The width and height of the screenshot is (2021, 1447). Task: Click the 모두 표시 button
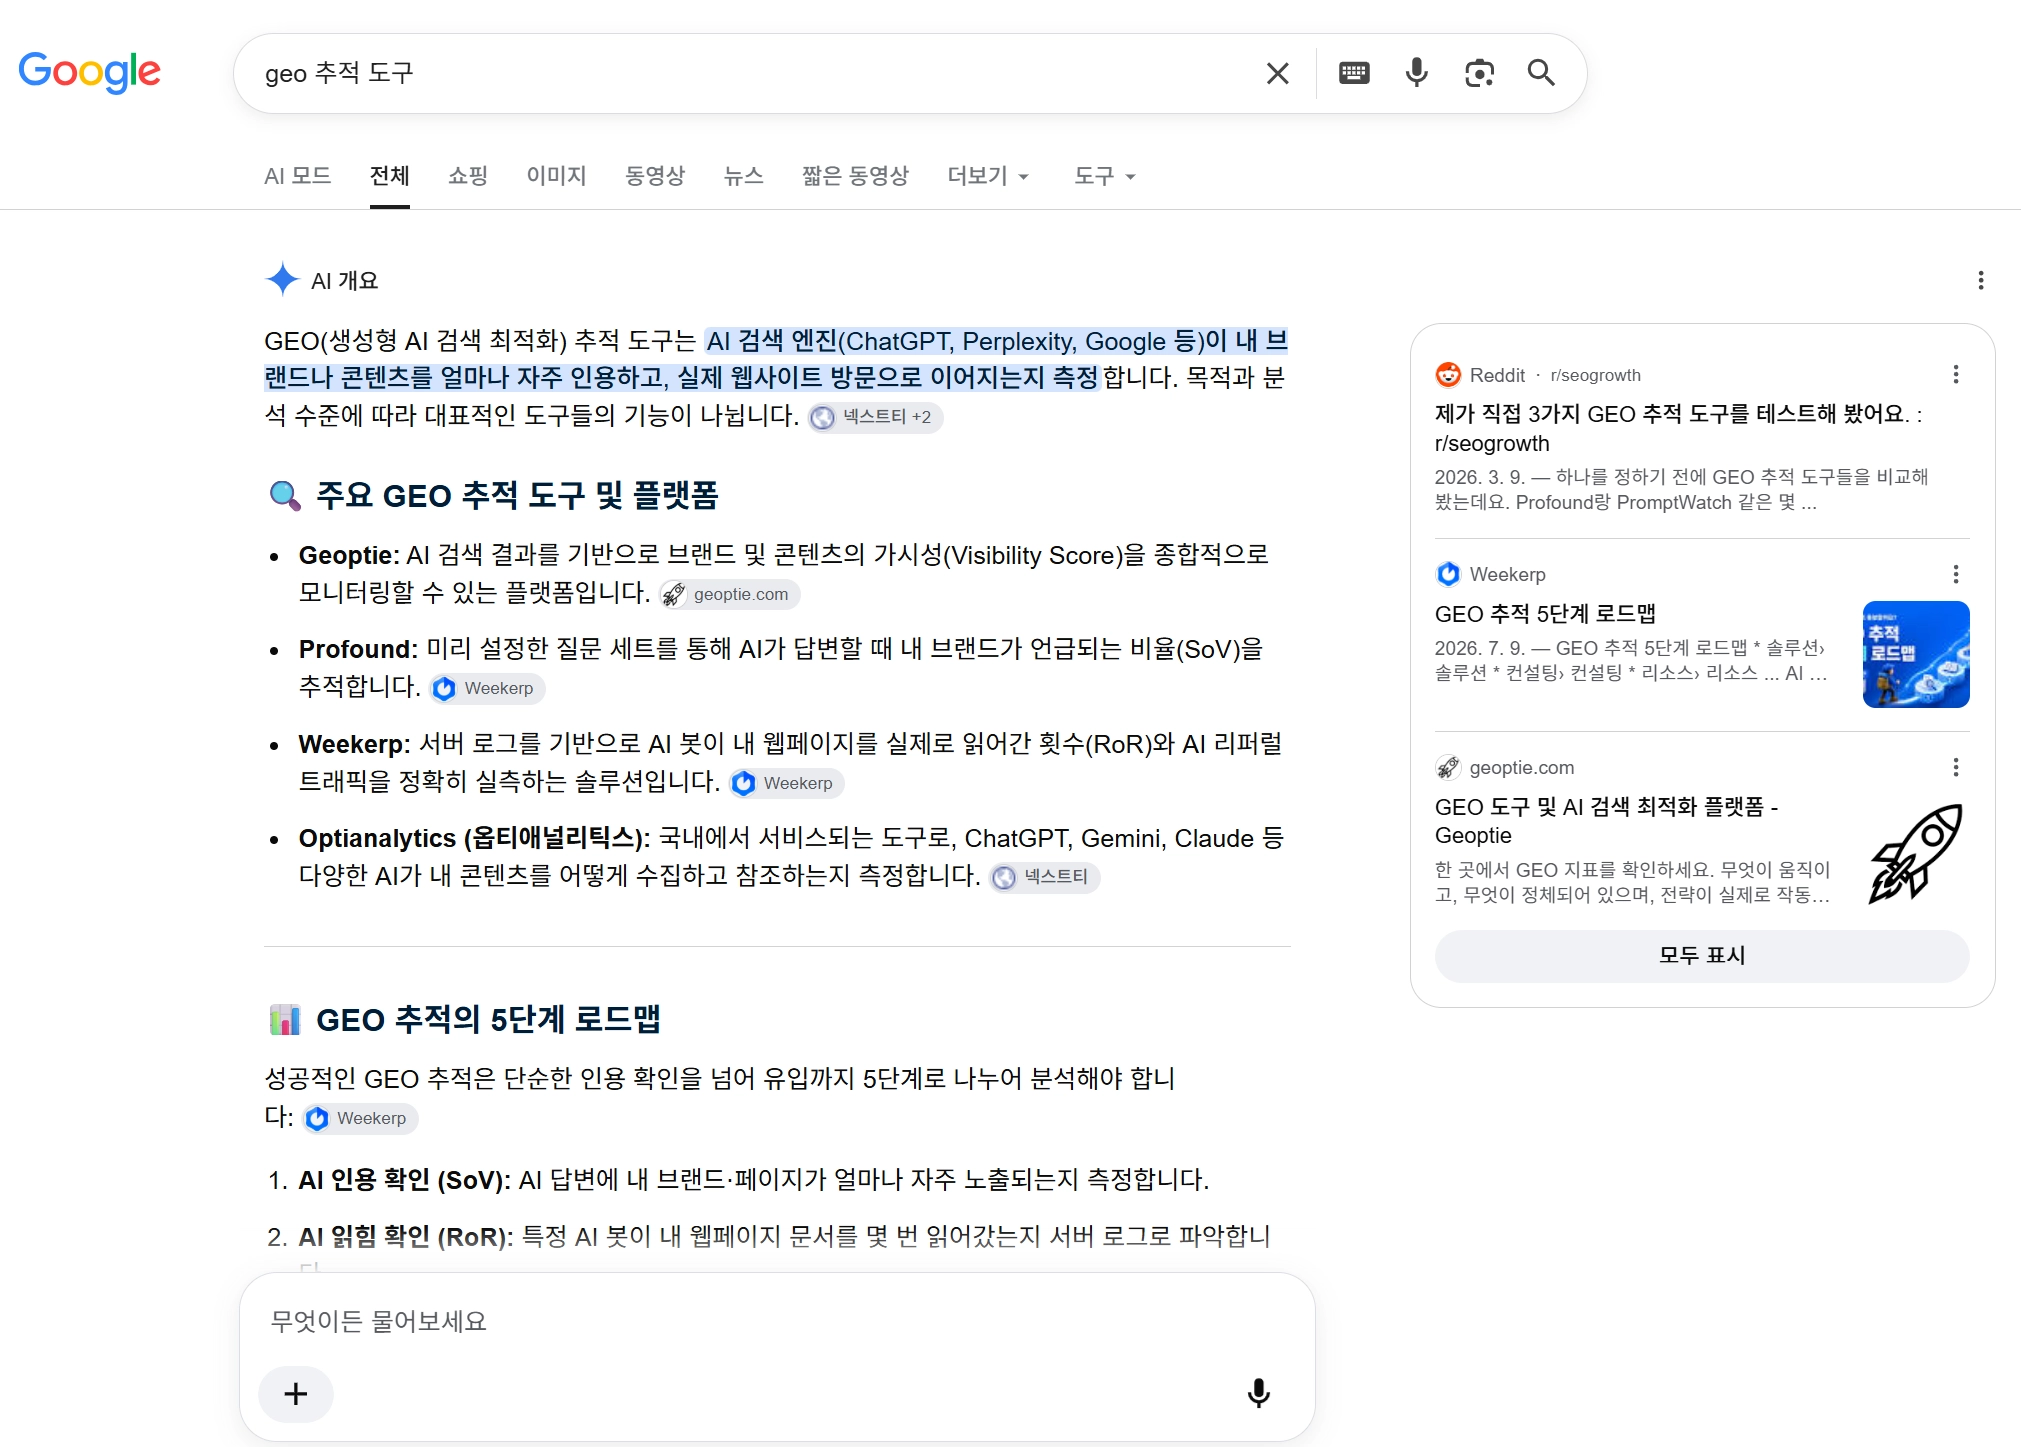(1701, 955)
